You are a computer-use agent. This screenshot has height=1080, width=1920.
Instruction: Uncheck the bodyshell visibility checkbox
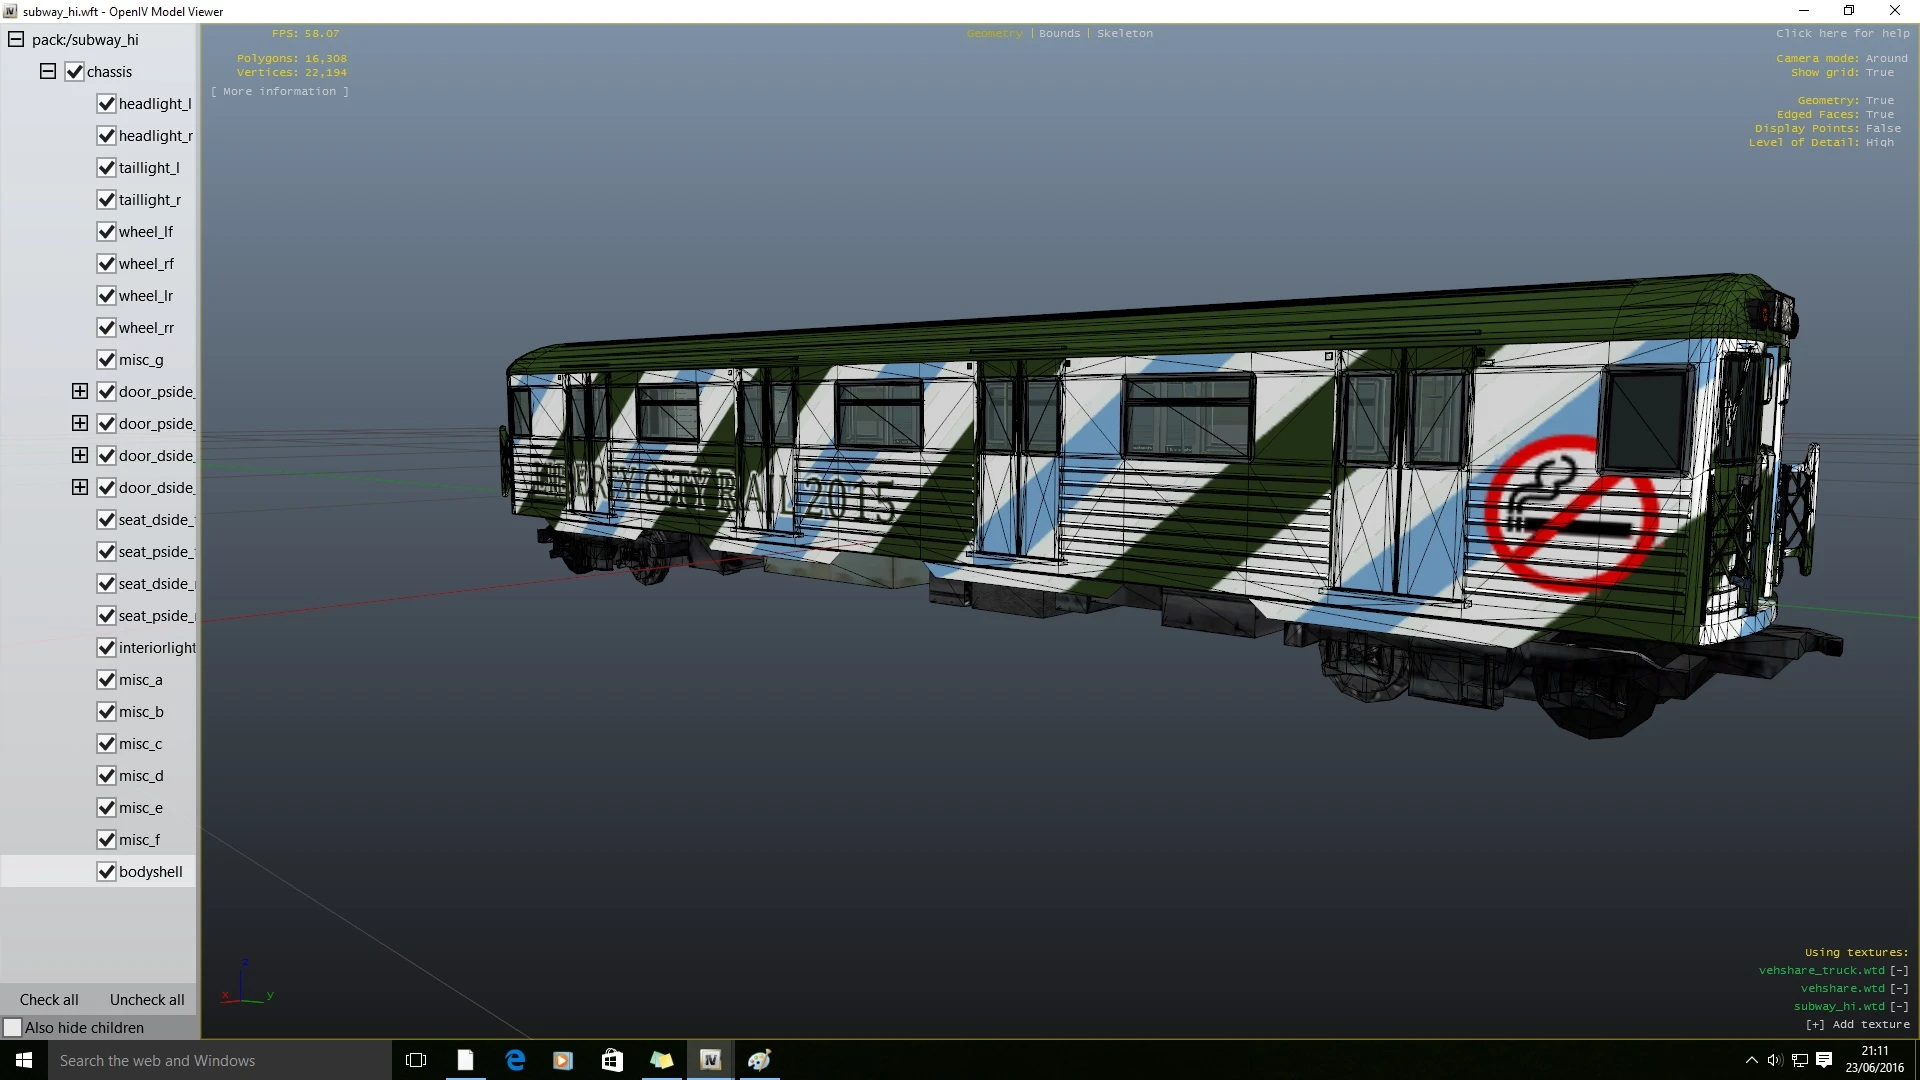pos(105,871)
